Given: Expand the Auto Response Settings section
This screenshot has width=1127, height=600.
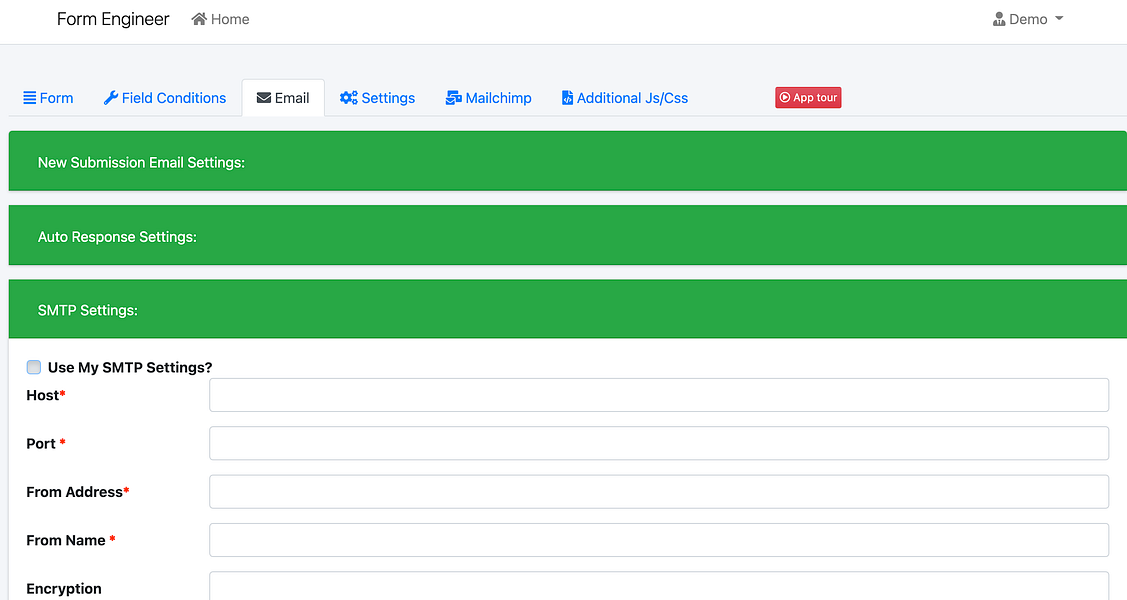Looking at the screenshot, I should pyautogui.click(x=117, y=235).
